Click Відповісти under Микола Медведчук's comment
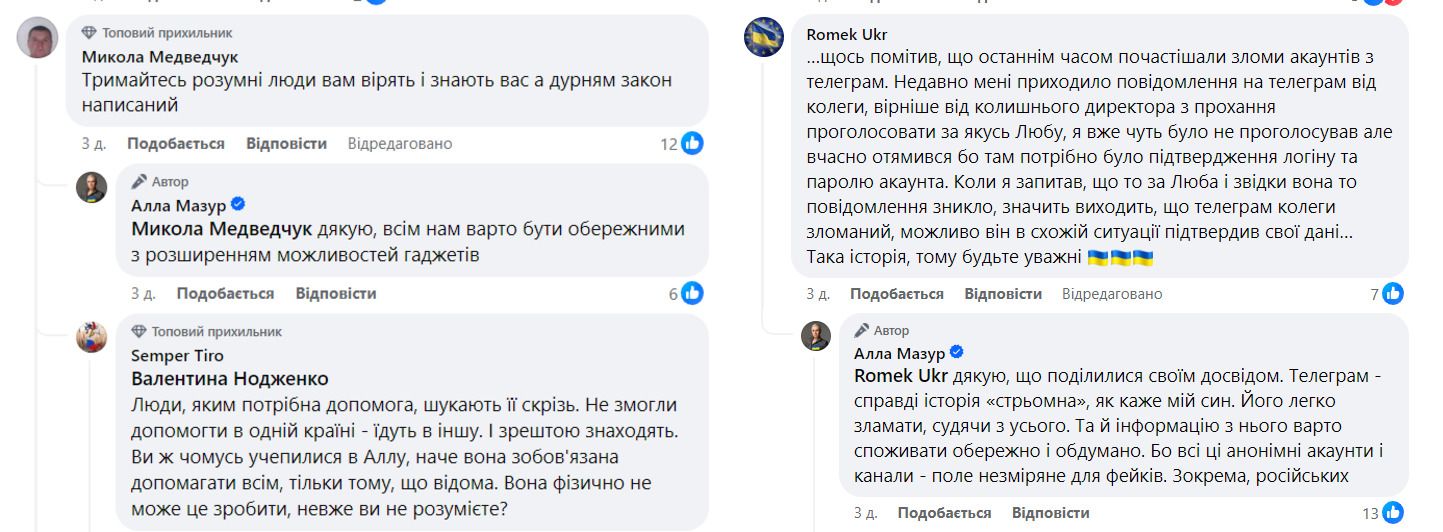Screen dimensions: 1443x532 pos(287,144)
